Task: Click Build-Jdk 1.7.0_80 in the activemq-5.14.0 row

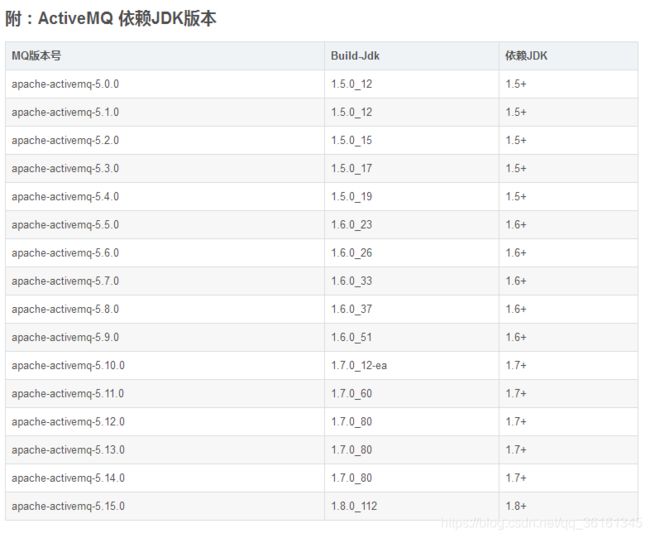Action: [352, 478]
